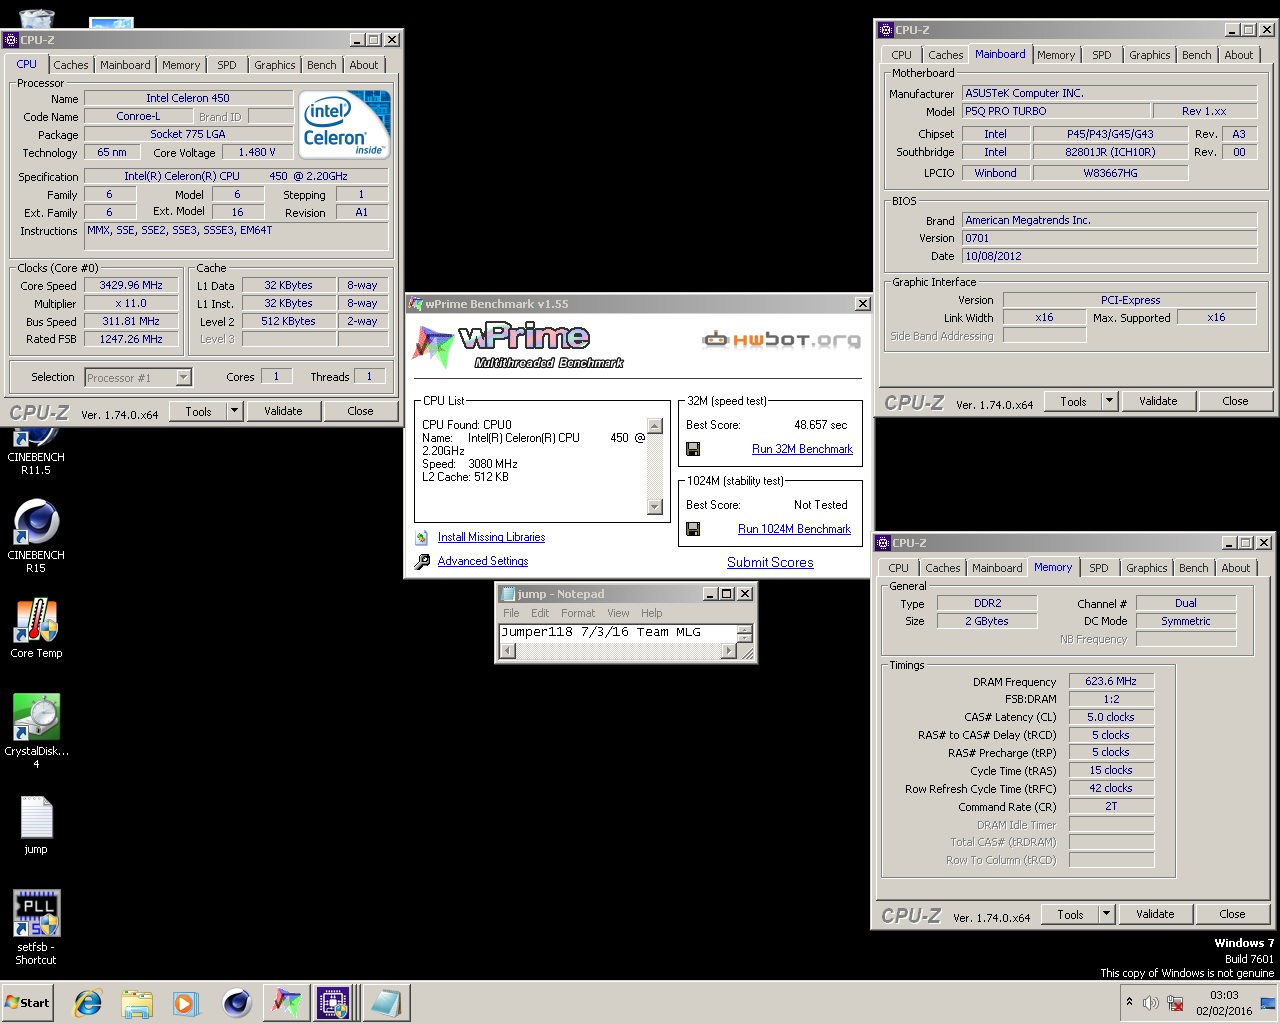This screenshot has width=1280, height=1024.
Task: Click the volume speaker tray icon
Action: [x=1151, y=1003]
